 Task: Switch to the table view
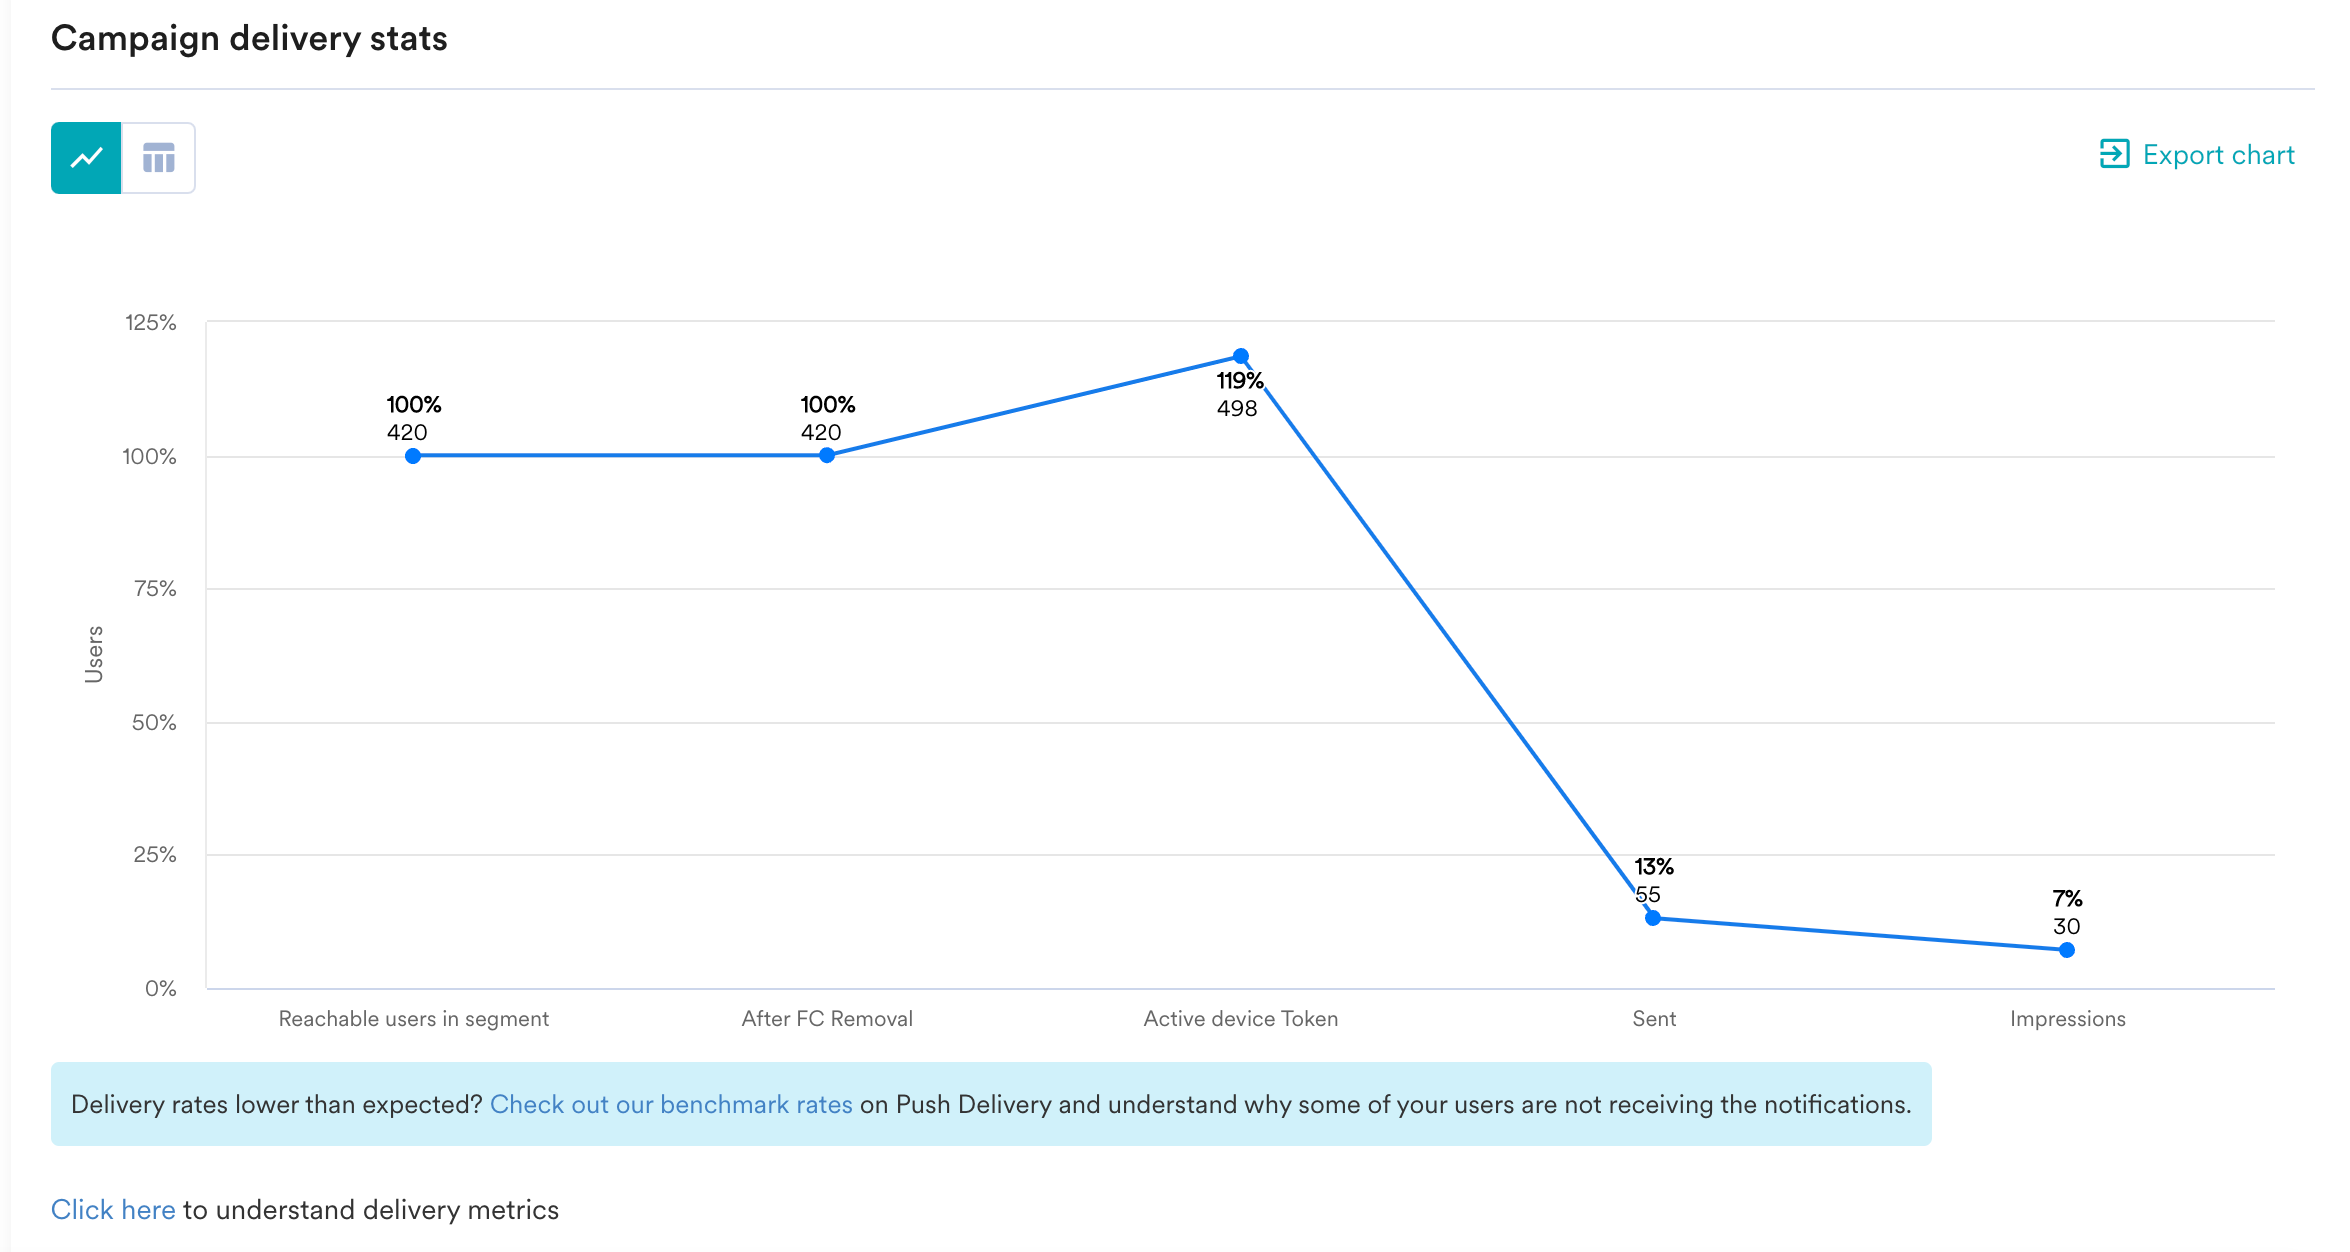coord(158,158)
